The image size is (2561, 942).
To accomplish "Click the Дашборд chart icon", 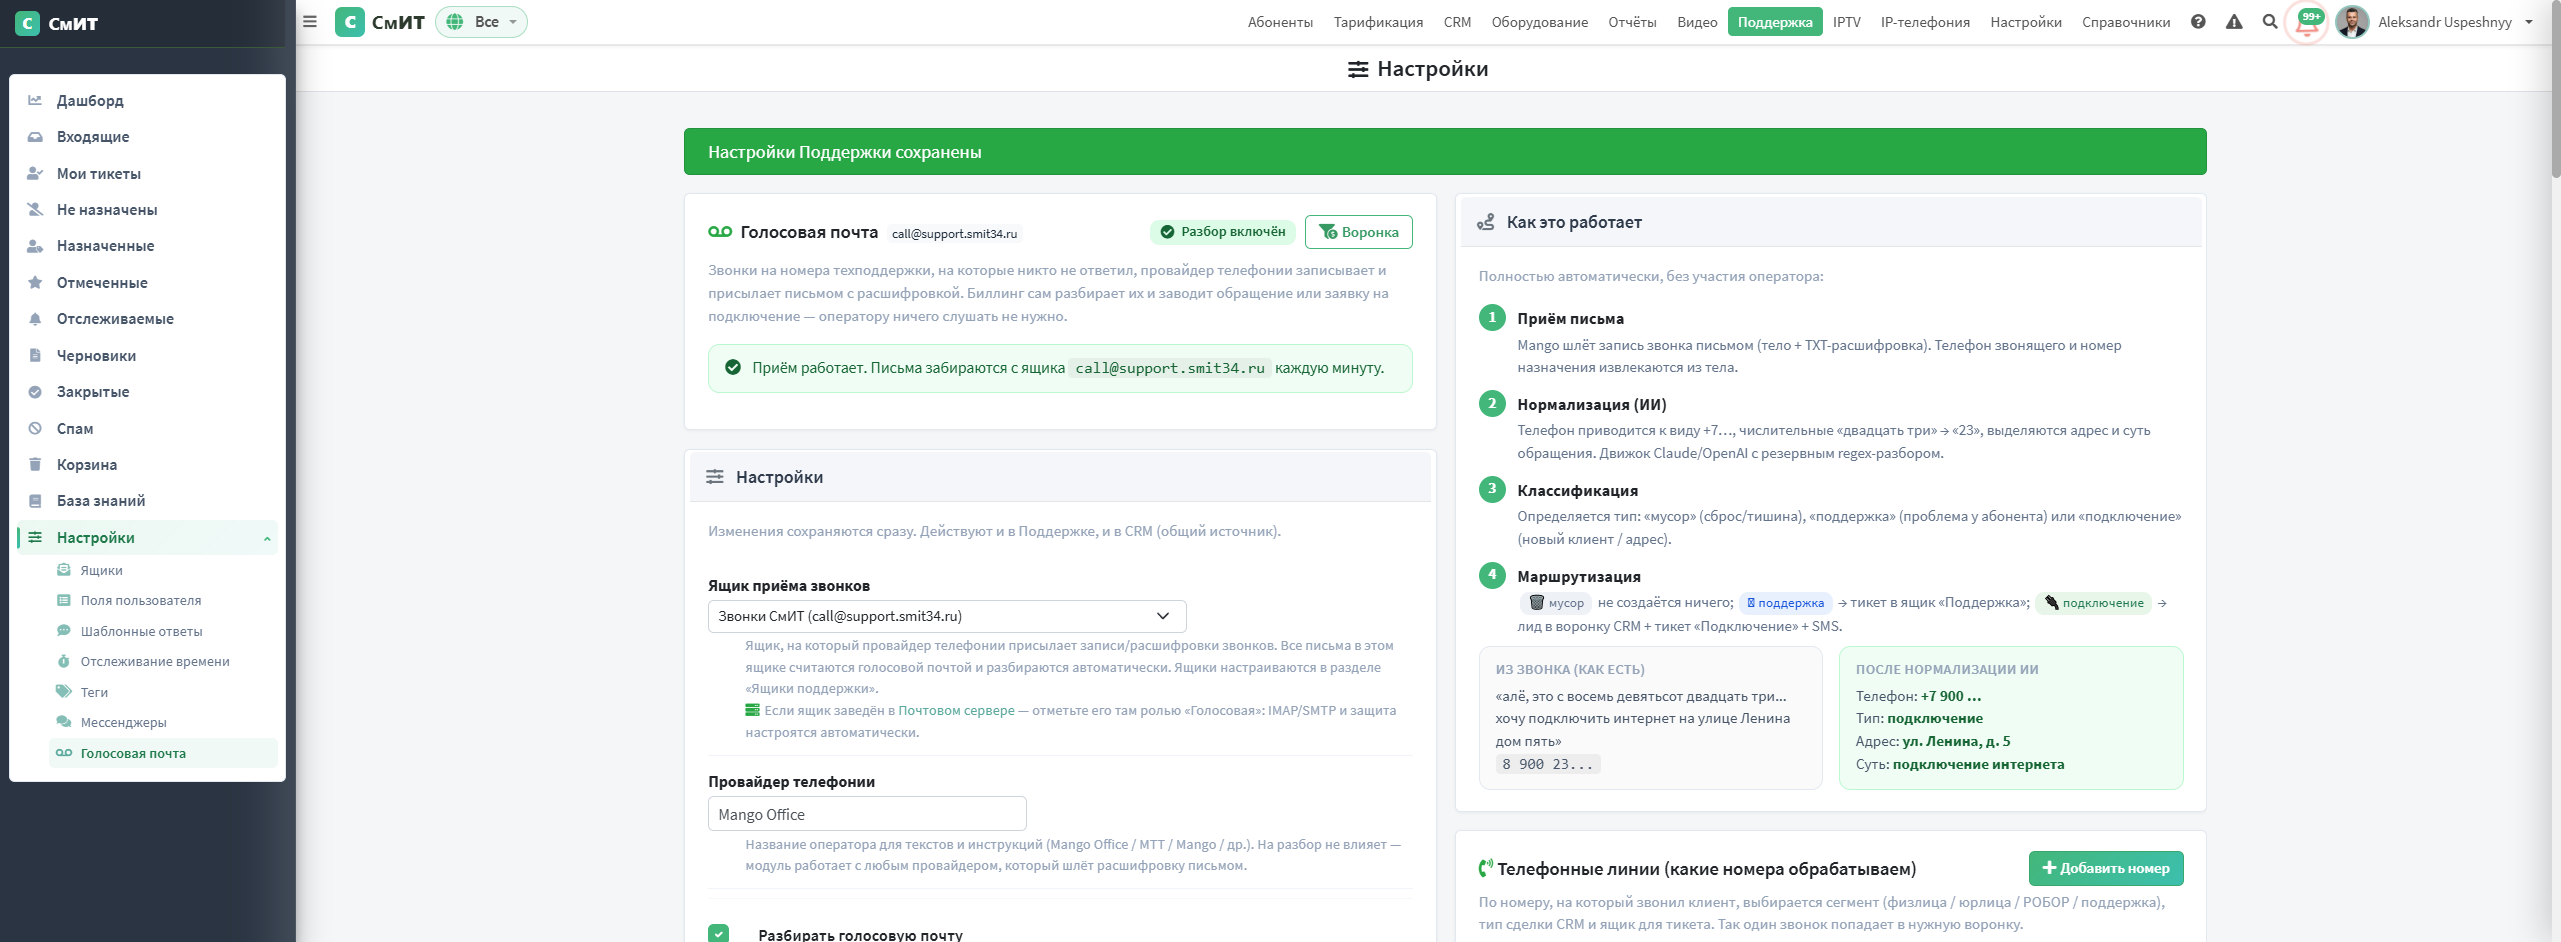I will click(x=35, y=100).
